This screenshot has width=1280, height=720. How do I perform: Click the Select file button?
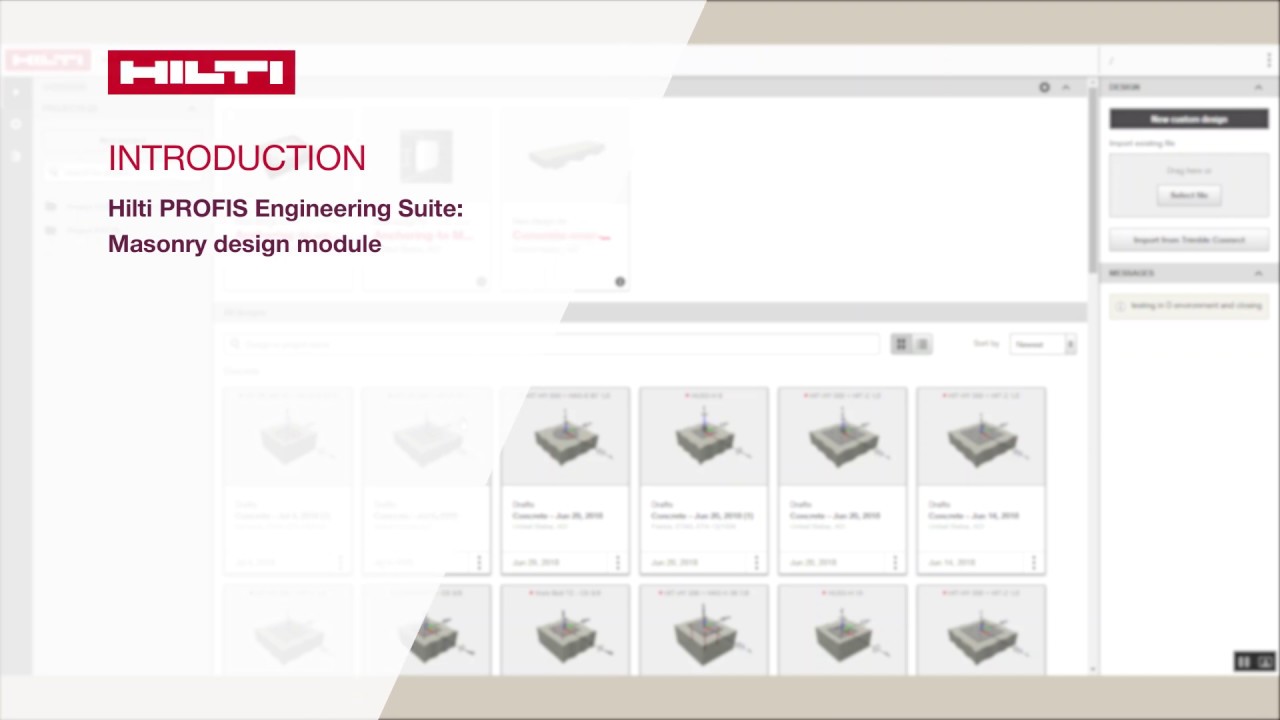point(1188,195)
